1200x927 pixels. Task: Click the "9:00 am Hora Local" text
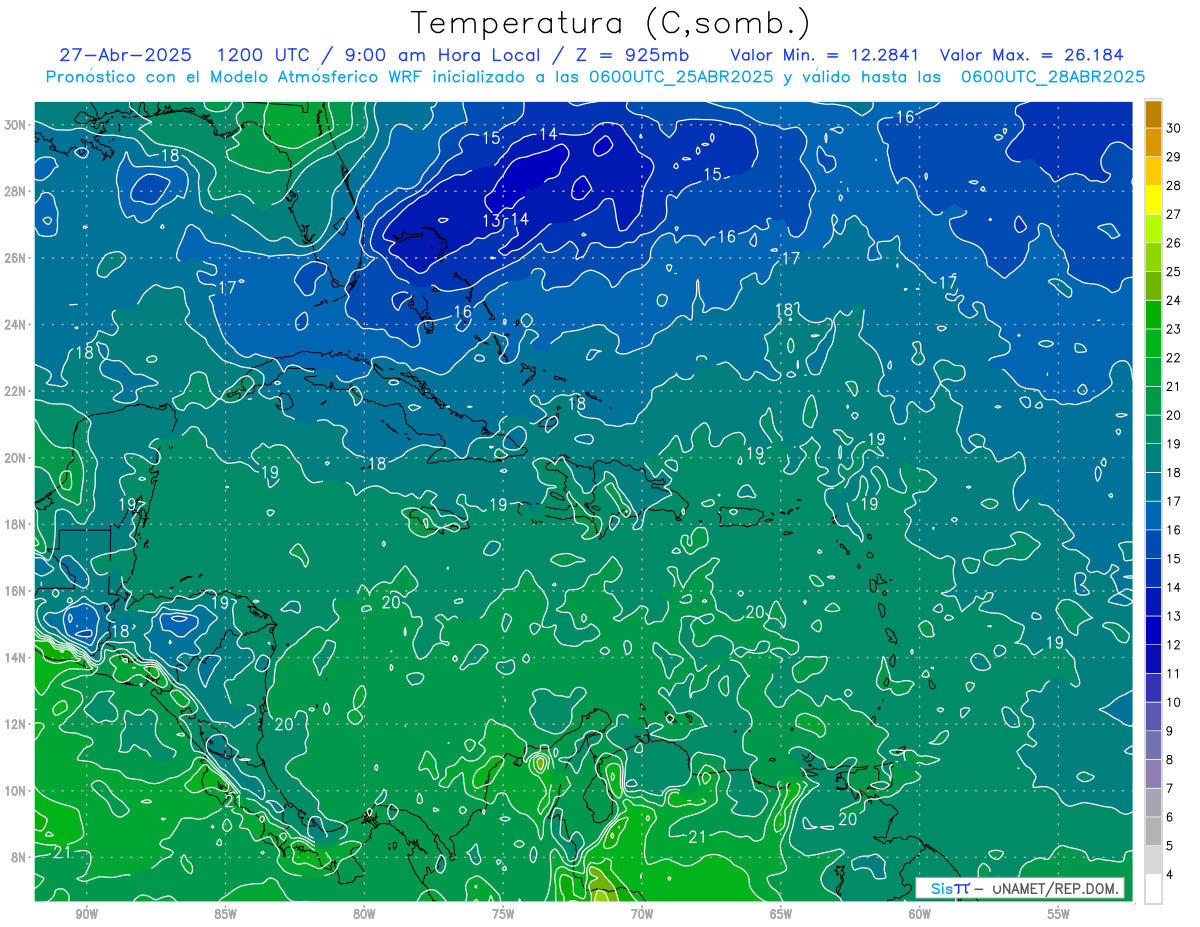tap(442, 55)
